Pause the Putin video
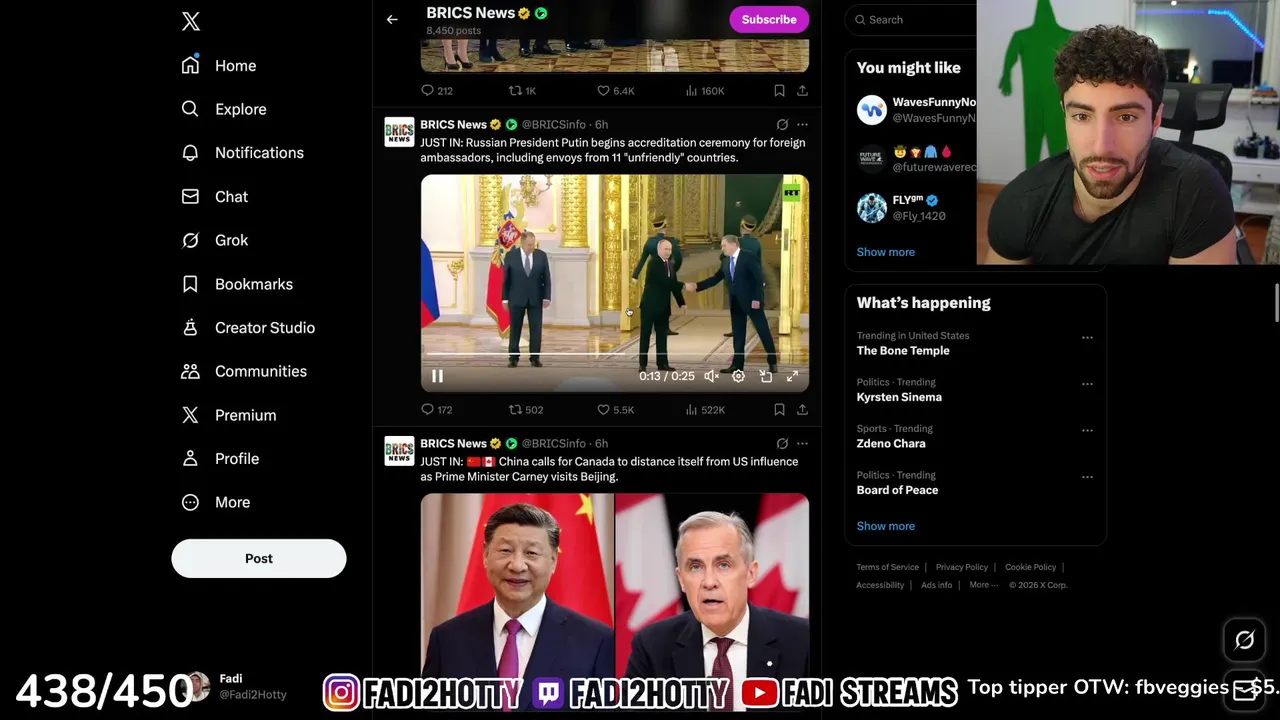Screen dimensions: 1280x720 [437, 376]
